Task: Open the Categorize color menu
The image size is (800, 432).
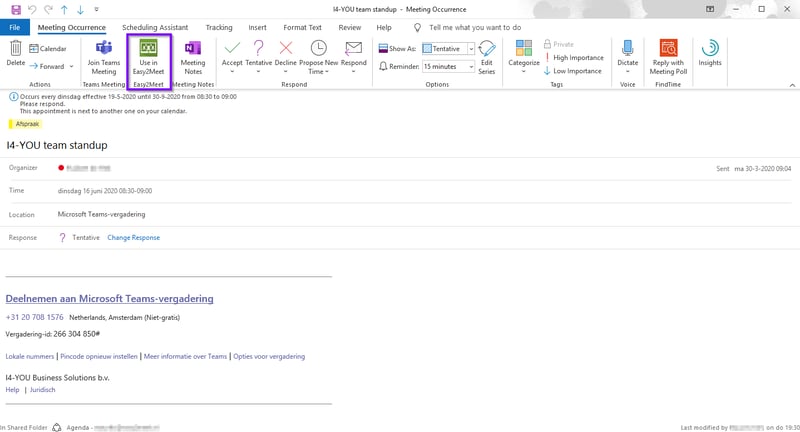Action: 523,56
